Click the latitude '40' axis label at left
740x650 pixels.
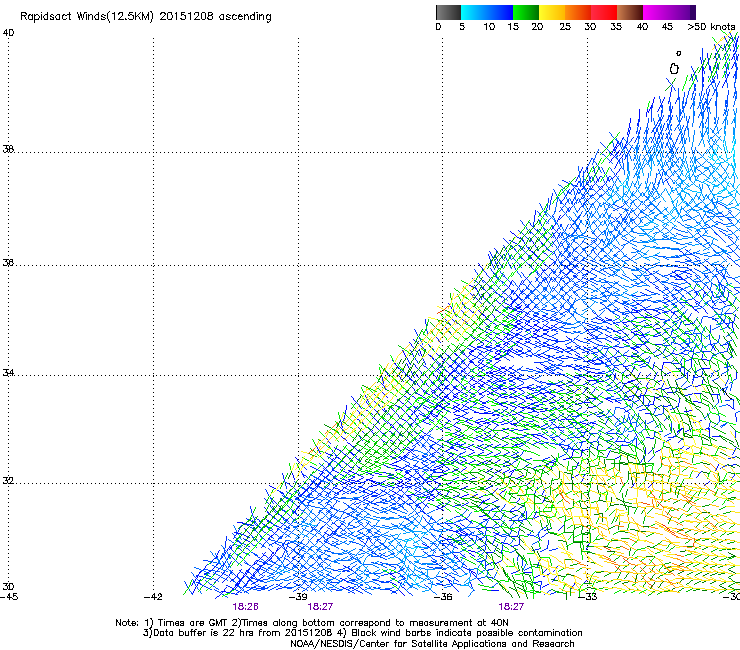pos(8,33)
